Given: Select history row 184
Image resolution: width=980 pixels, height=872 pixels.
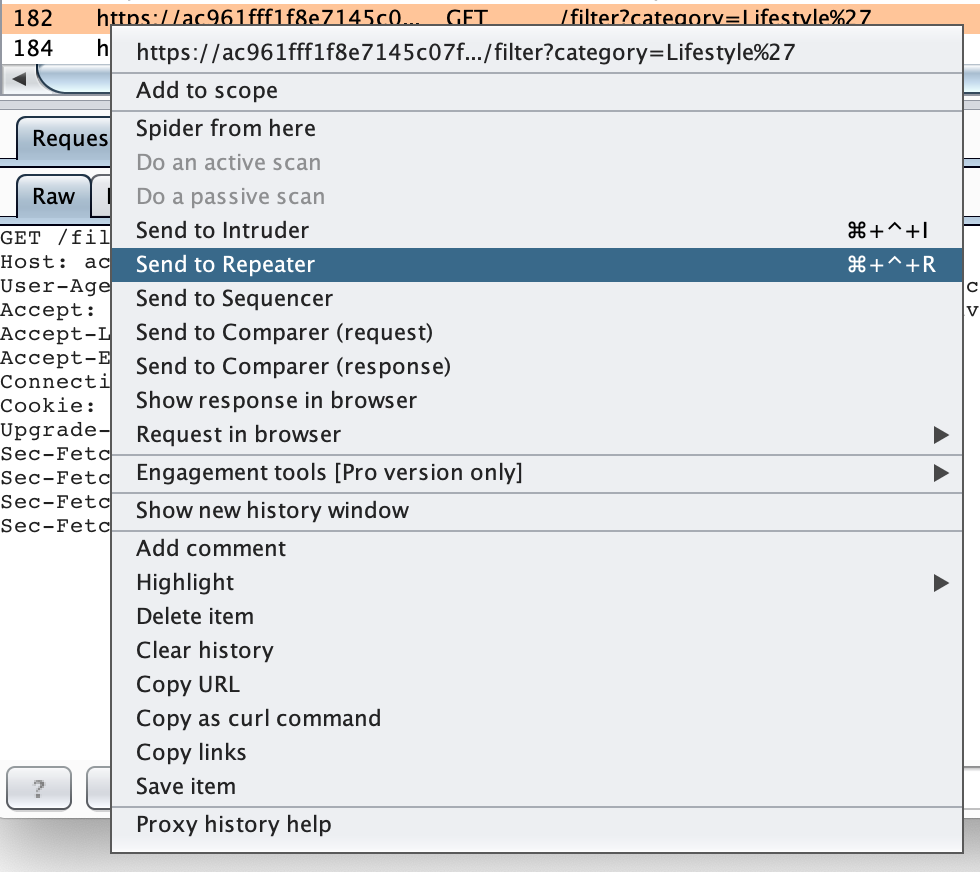Looking at the screenshot, I should click(x=56, y=48).
